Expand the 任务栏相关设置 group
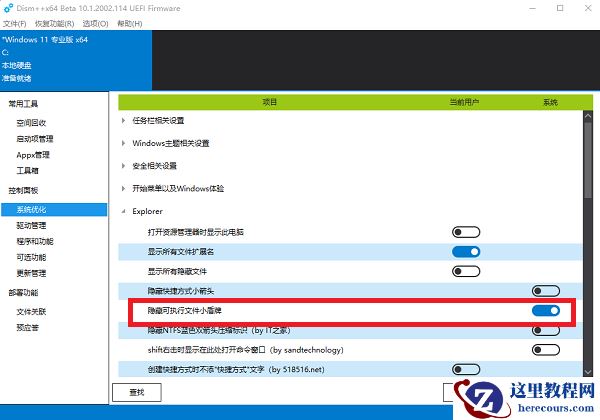The image size is (600, 420). pyautogui.click(x=123, y=120)
